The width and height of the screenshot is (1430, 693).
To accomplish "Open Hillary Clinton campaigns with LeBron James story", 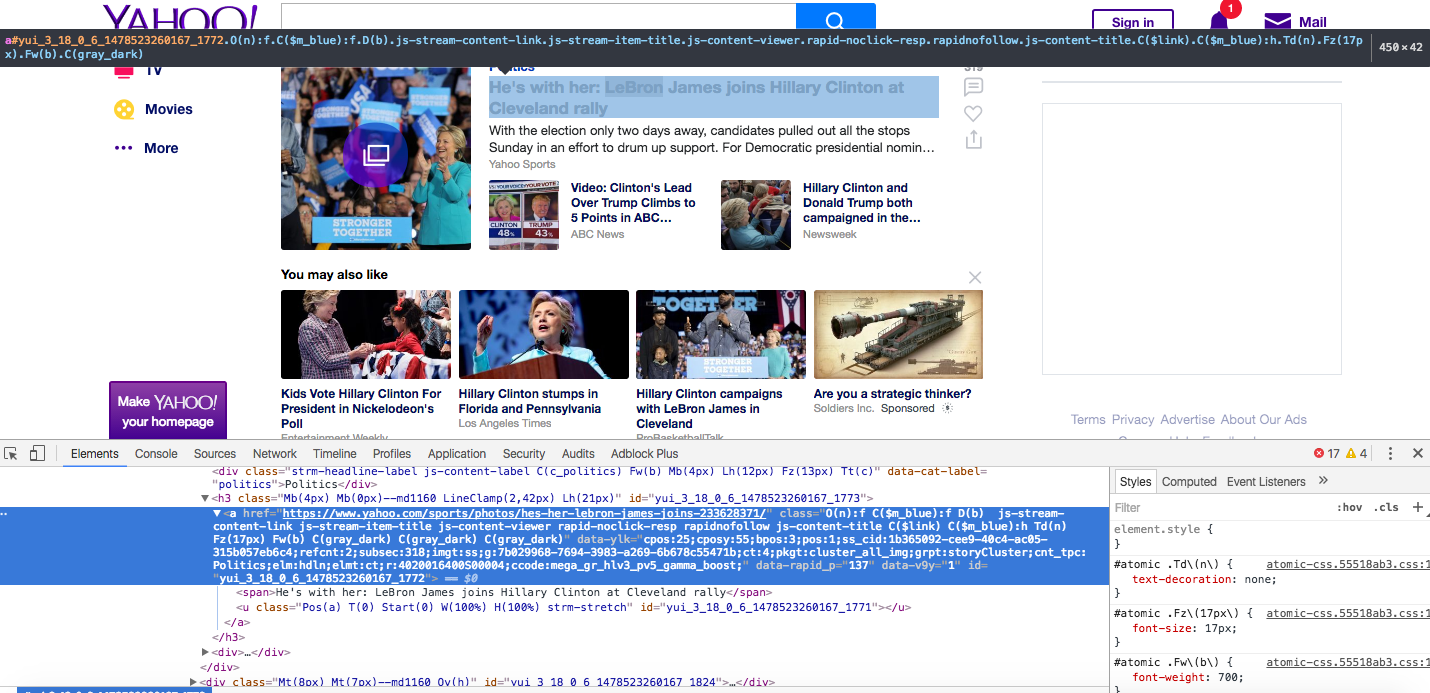I will click(710, 409).
